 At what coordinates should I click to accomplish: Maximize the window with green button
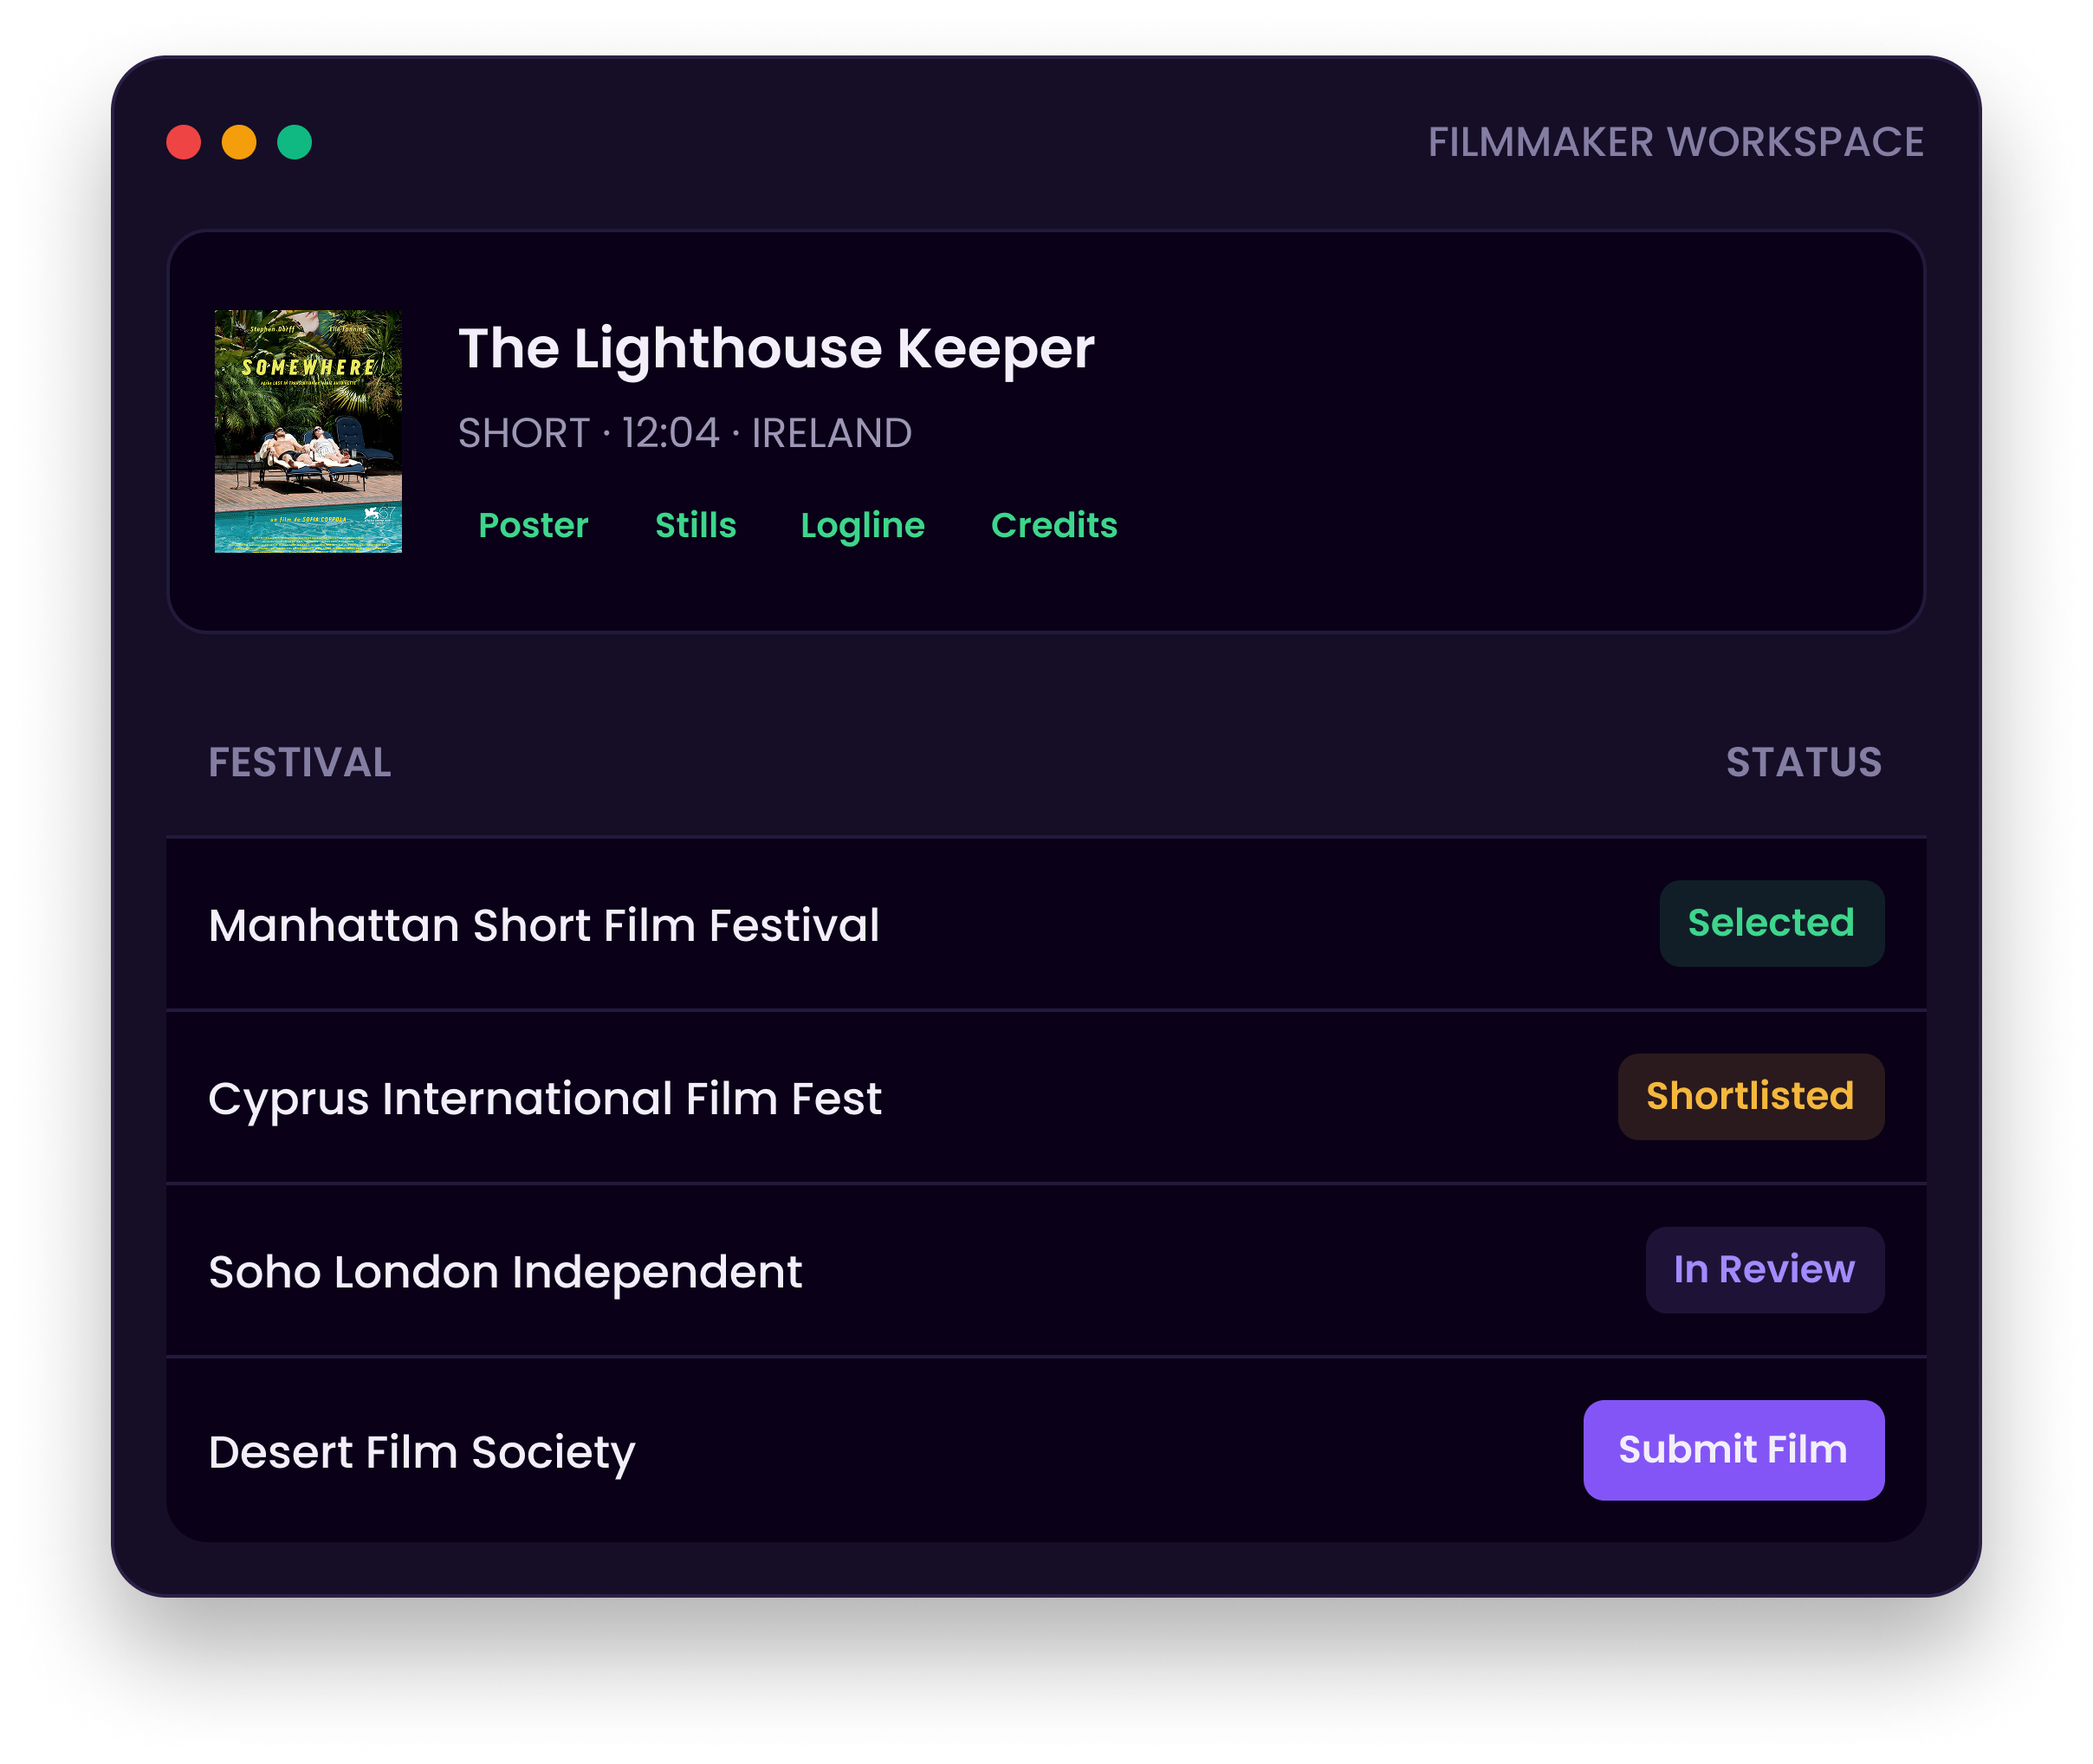coord(294,142)
